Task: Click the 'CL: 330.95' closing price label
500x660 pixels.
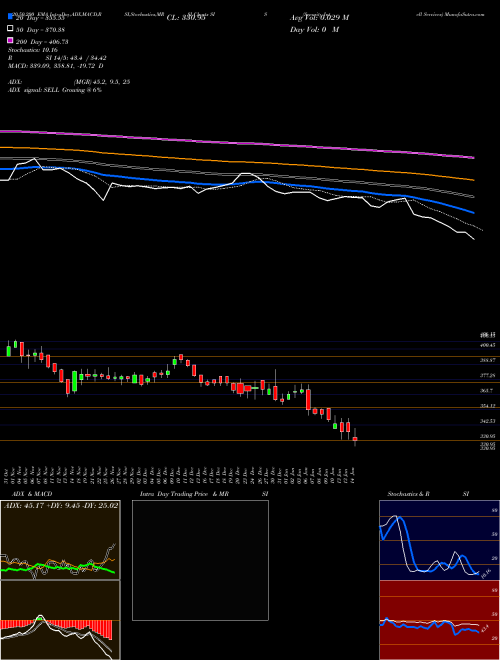Action: point(186,18)
